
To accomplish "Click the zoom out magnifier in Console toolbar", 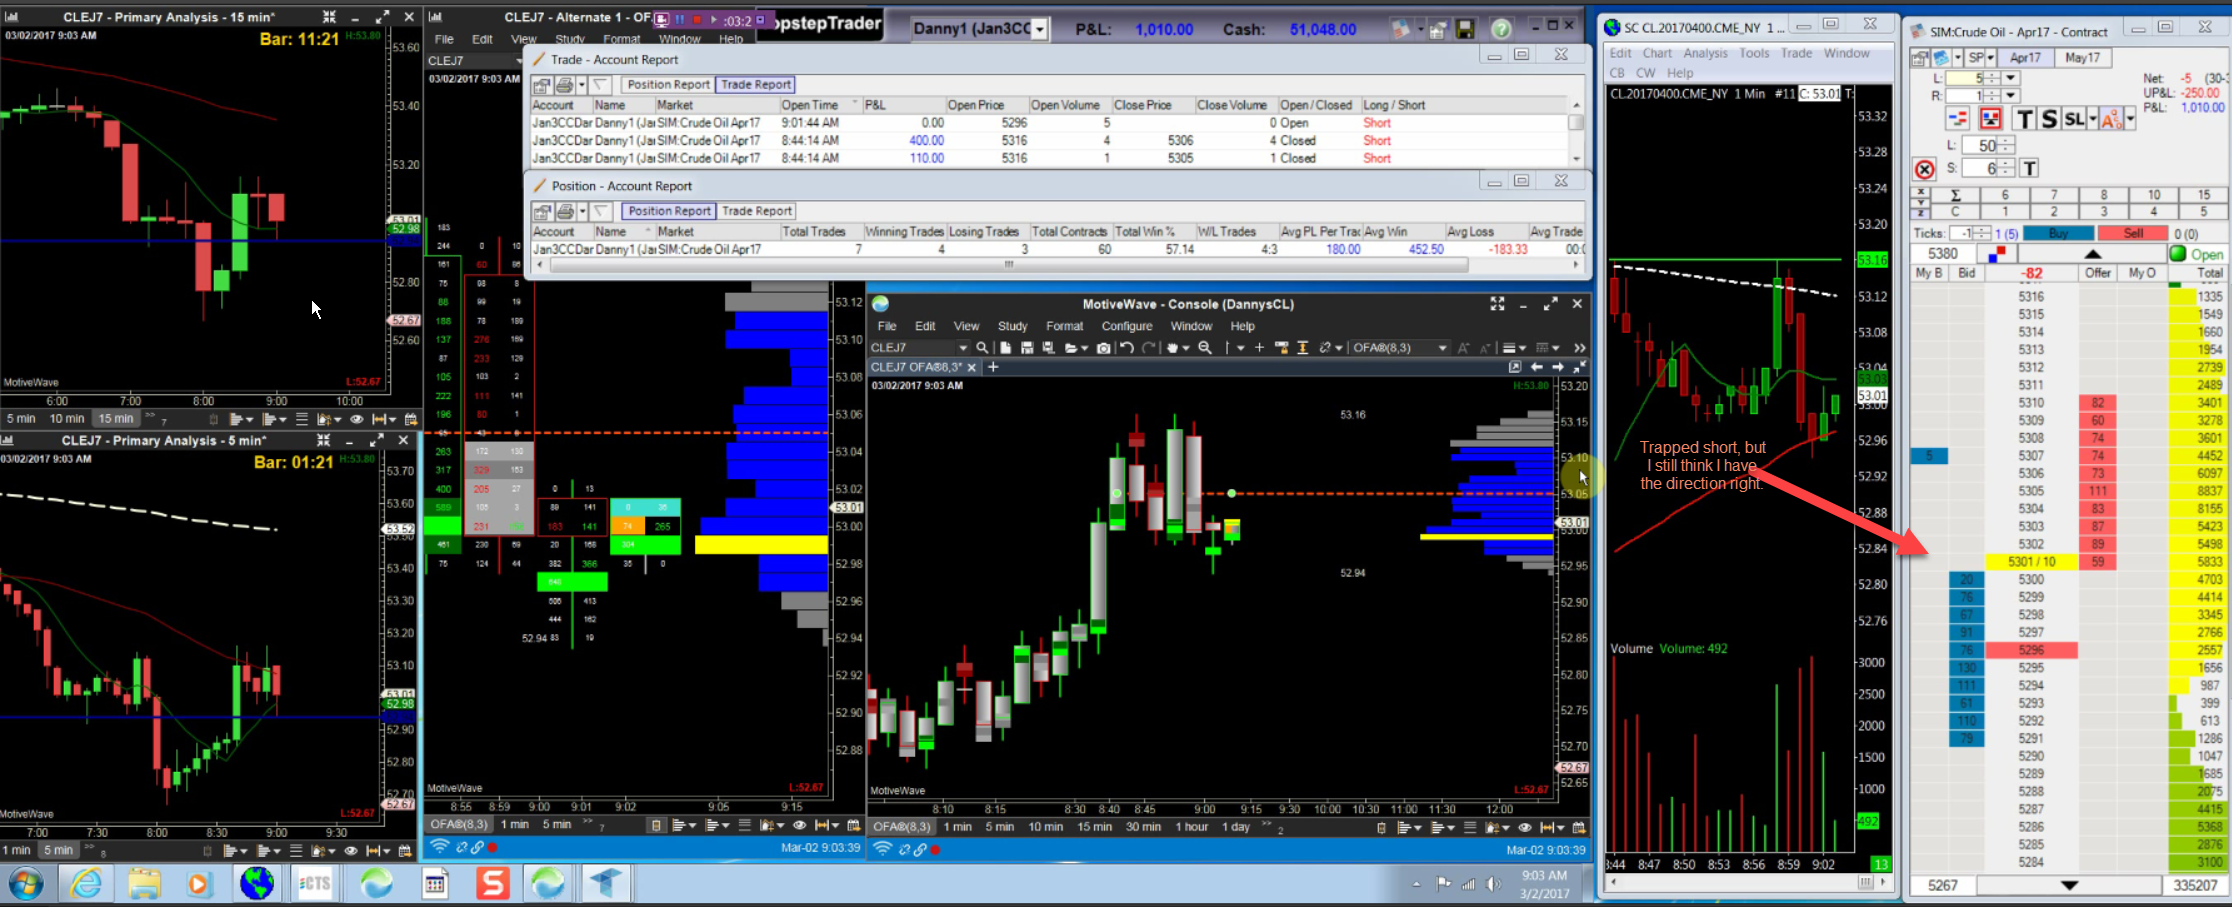I will [x=1205, y=348].
